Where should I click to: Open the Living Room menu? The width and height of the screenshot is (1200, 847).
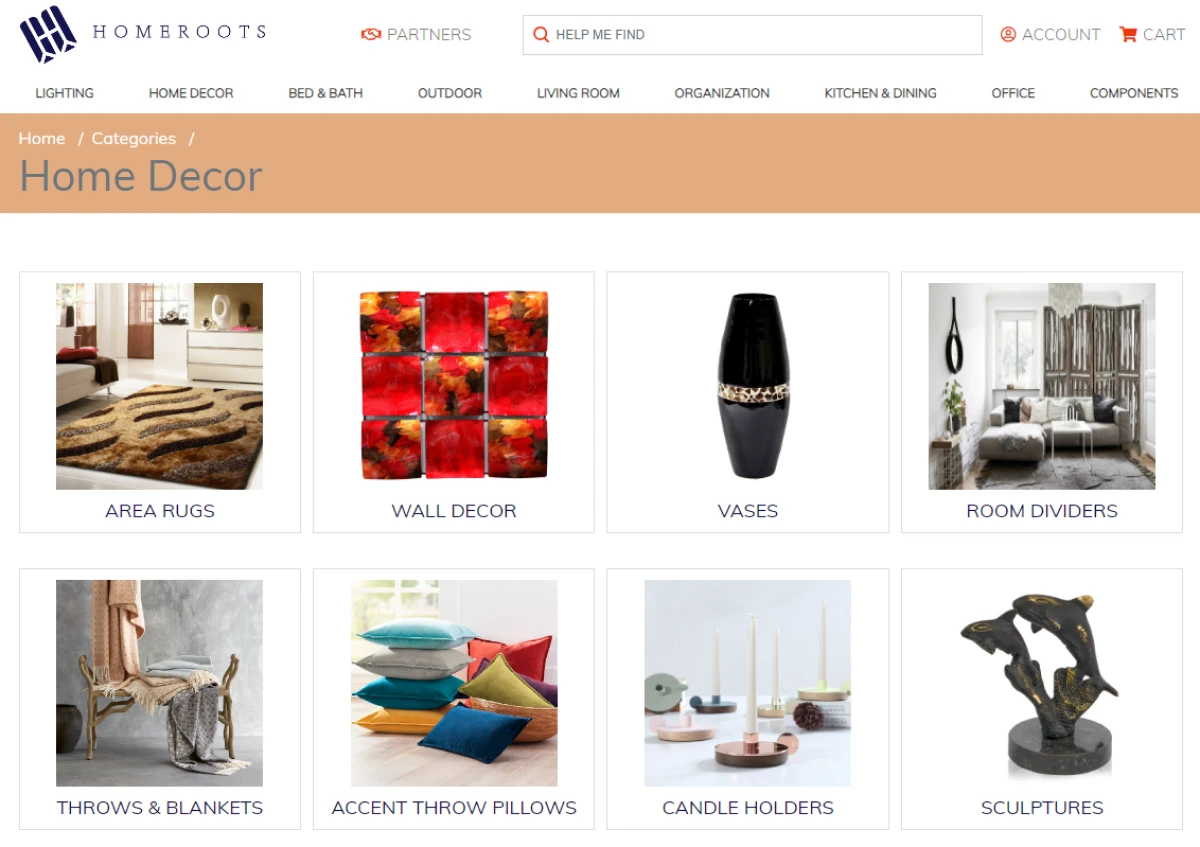pos(578,93)
